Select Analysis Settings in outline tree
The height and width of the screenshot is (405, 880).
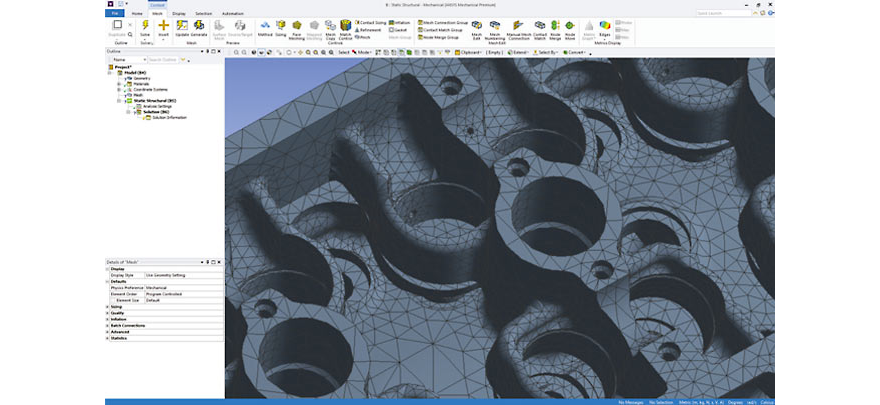point(157,107)
